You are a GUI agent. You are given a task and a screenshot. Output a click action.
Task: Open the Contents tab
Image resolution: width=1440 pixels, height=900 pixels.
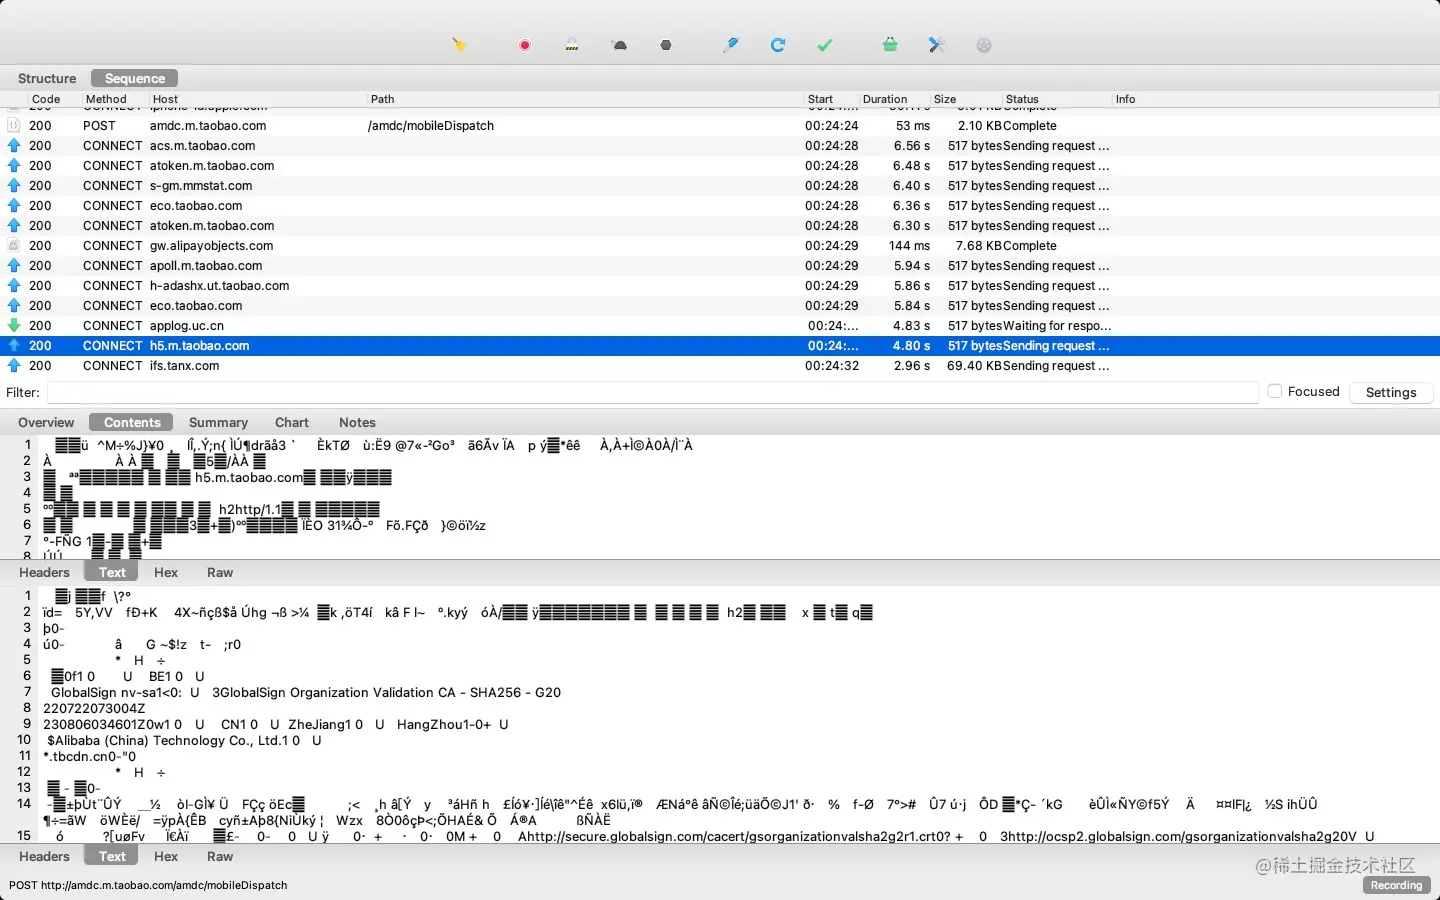tap(132, 423)
